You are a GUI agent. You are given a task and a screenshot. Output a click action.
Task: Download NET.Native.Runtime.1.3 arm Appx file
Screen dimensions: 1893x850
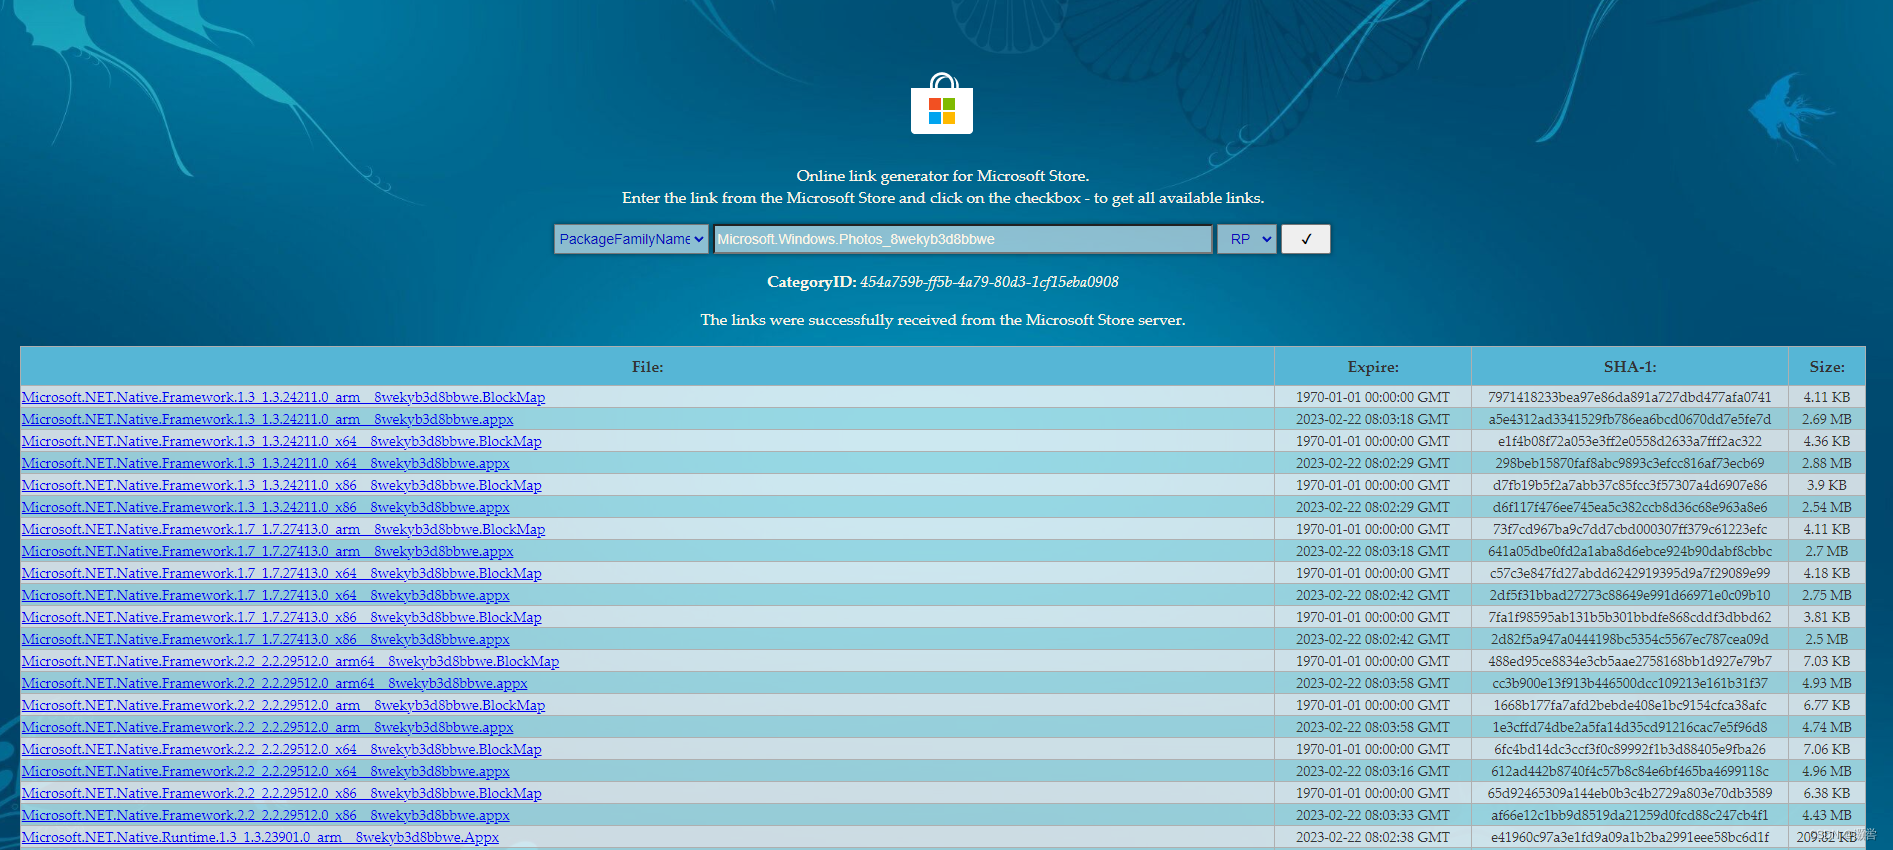(260, 837)
